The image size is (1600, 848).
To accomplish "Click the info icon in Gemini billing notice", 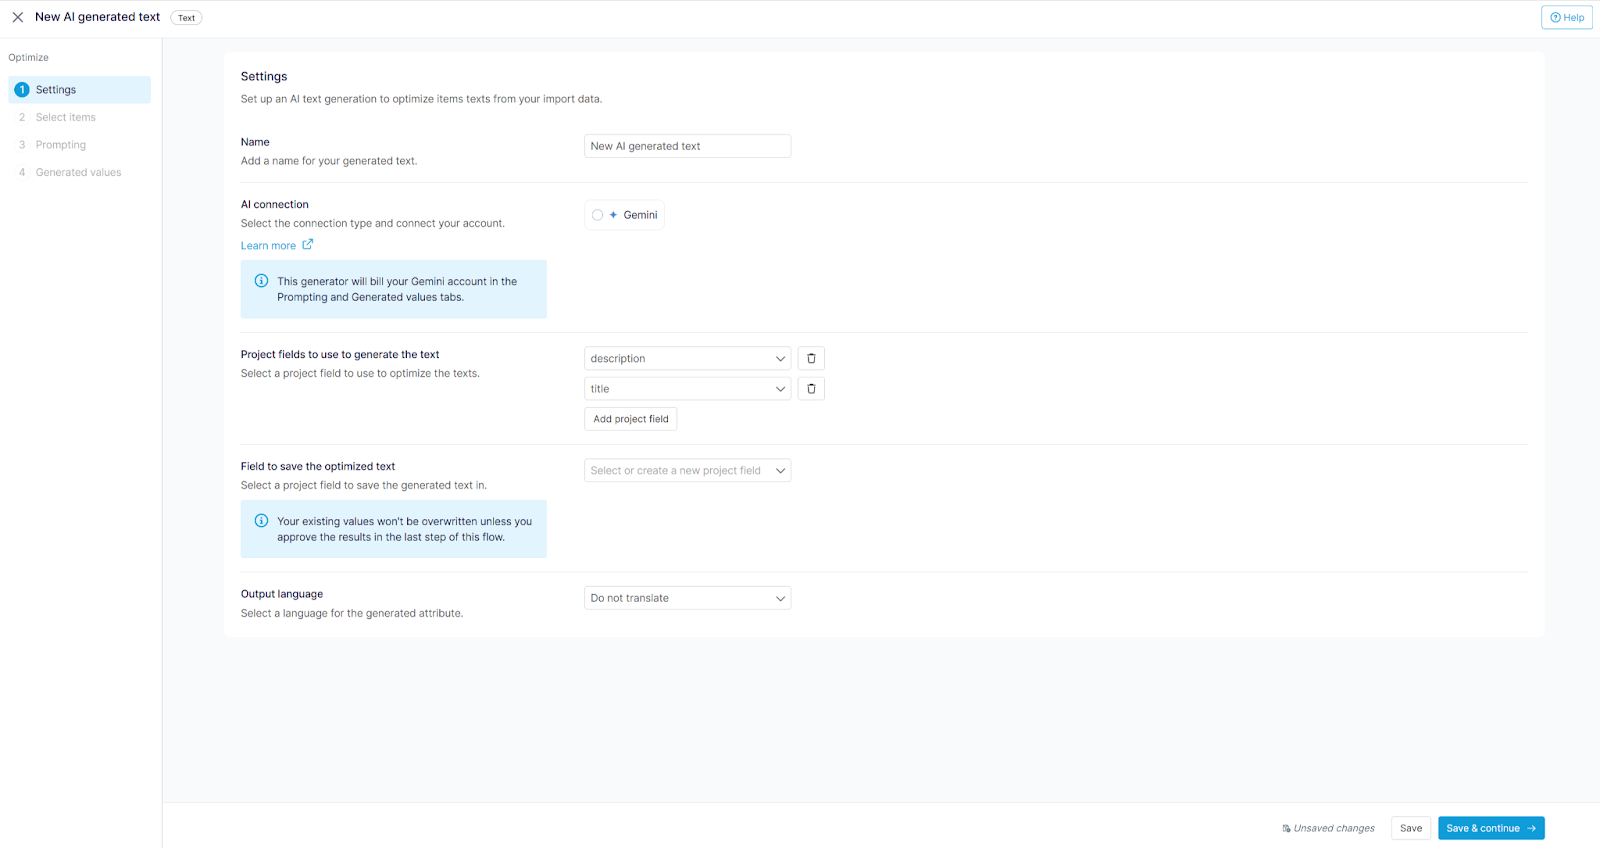I will (261, 281).
